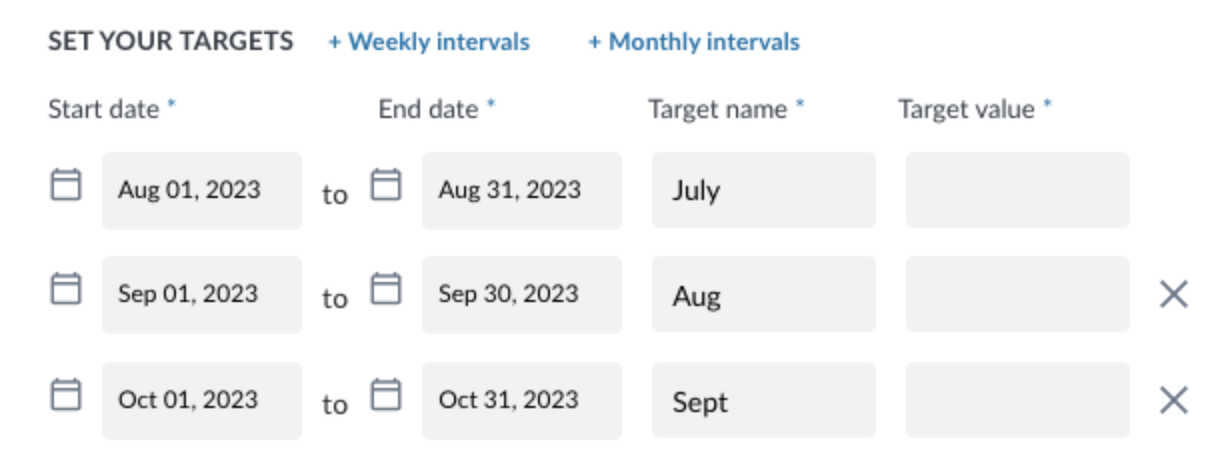Click the Aug 31, 2023 end date field
This screenshot has height=464, width=1218.
coord(522,190)
